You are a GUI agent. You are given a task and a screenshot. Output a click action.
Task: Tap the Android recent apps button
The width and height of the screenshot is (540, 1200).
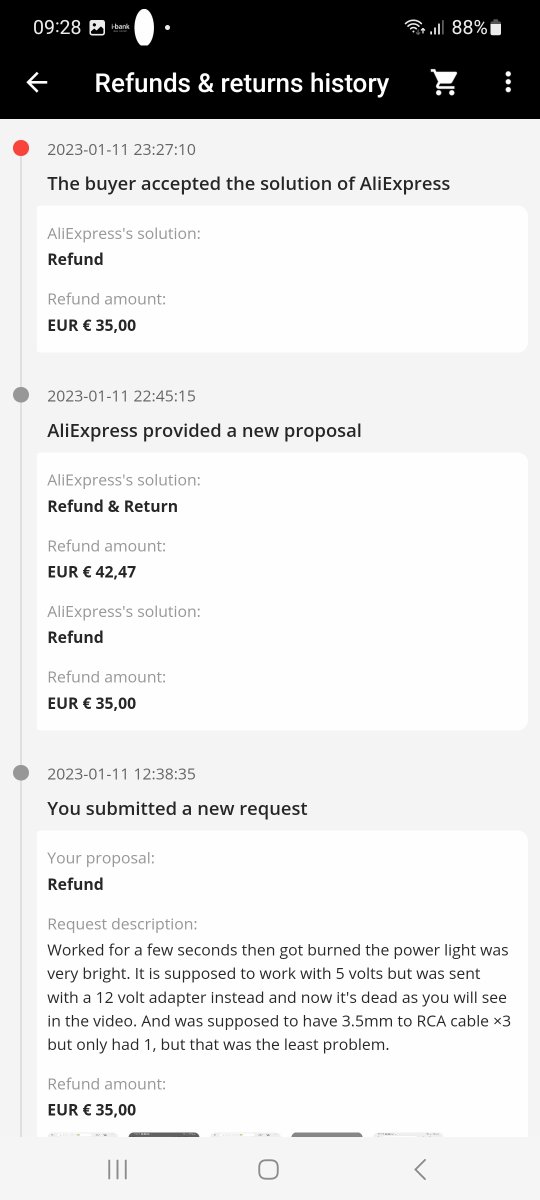click(117, 1169)
